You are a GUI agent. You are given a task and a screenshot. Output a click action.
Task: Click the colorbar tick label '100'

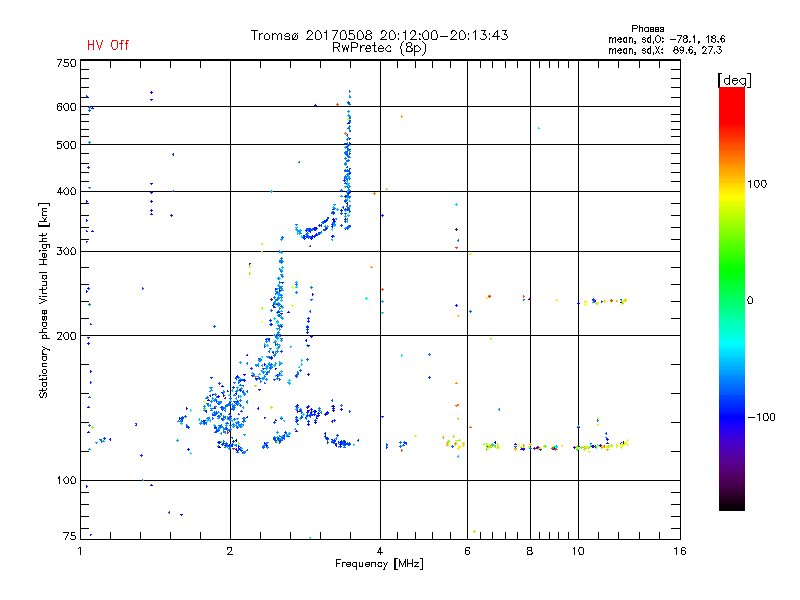coord(757,184)
